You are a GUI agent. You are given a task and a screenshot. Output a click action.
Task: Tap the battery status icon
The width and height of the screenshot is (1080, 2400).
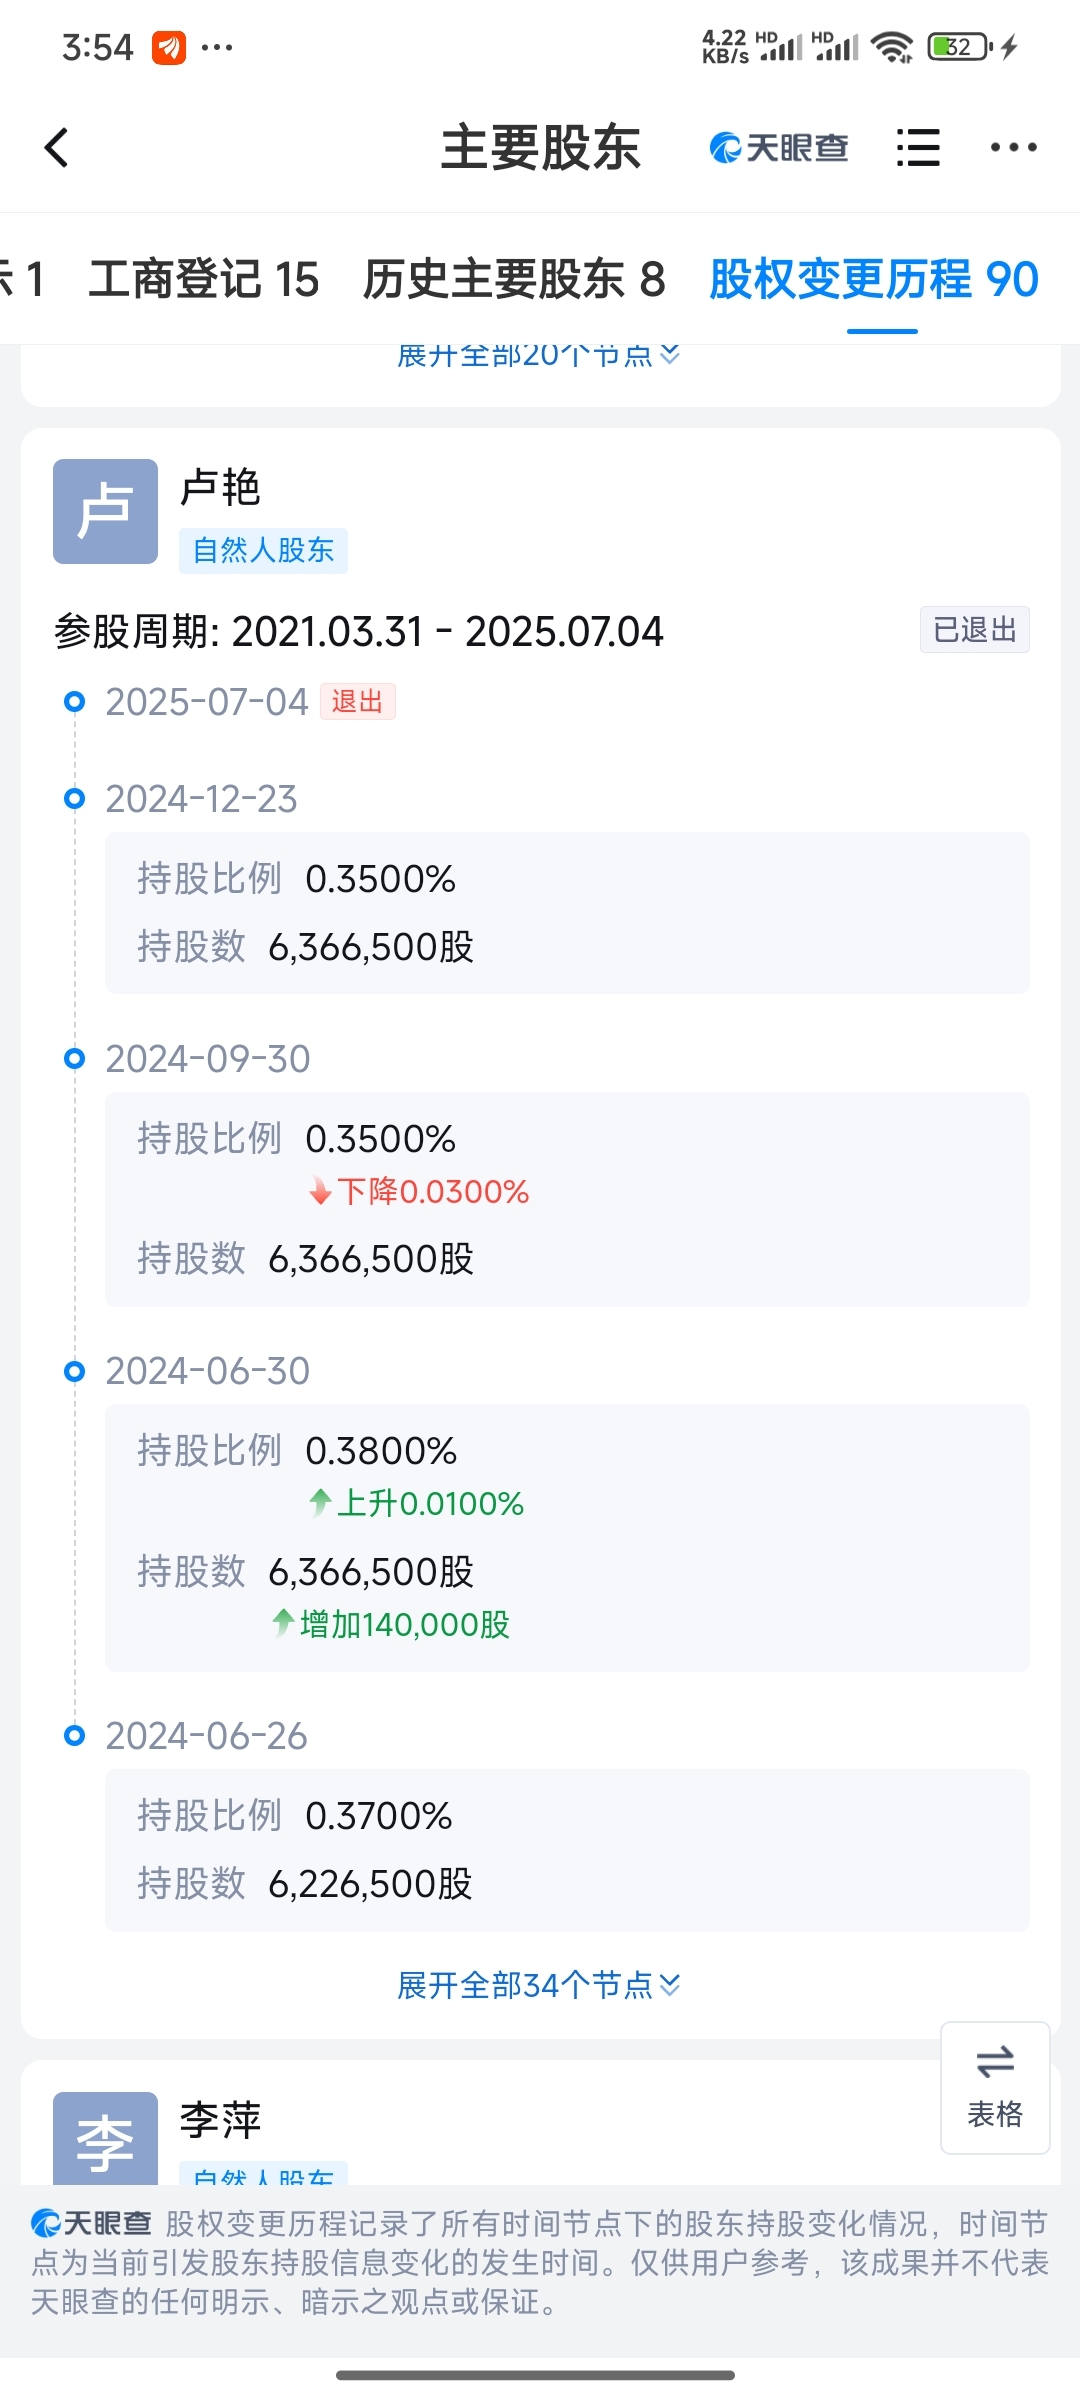click(x=960, y=46)
